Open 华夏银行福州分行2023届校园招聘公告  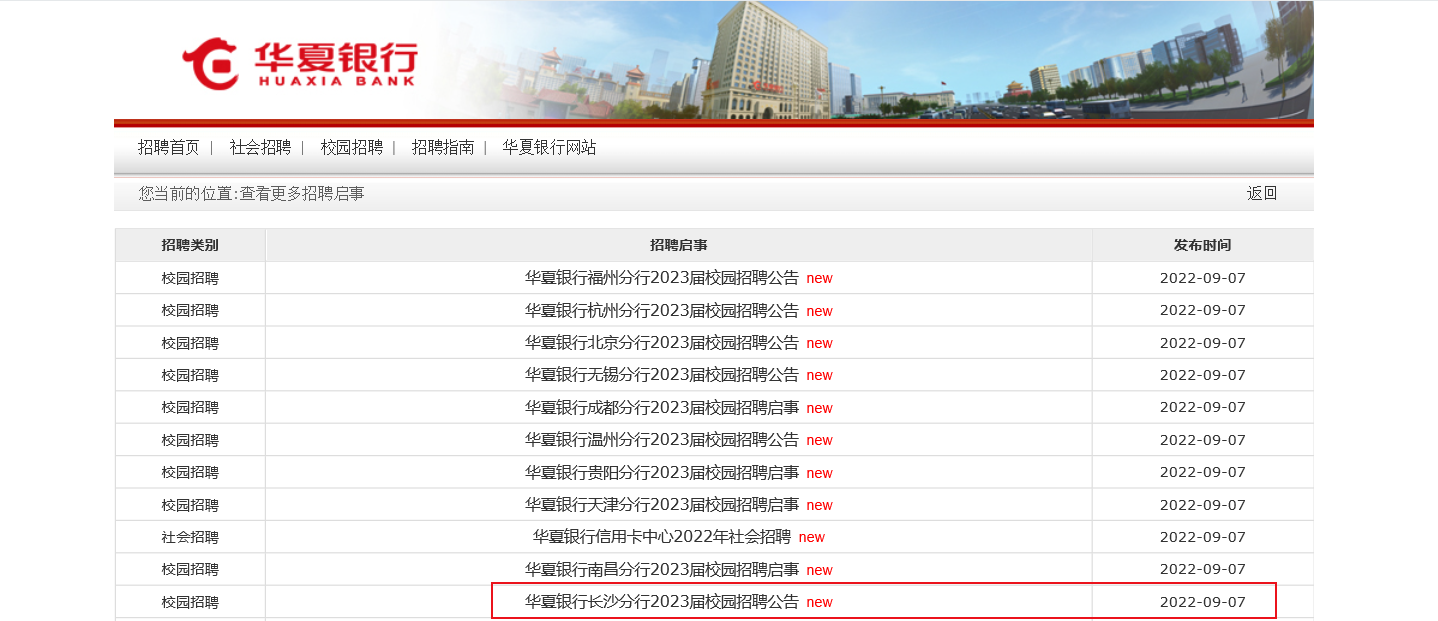click(x=662, y=278)
